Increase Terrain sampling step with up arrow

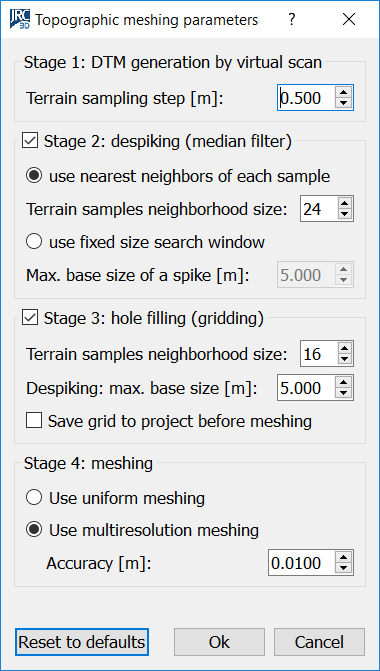point(343,93)
